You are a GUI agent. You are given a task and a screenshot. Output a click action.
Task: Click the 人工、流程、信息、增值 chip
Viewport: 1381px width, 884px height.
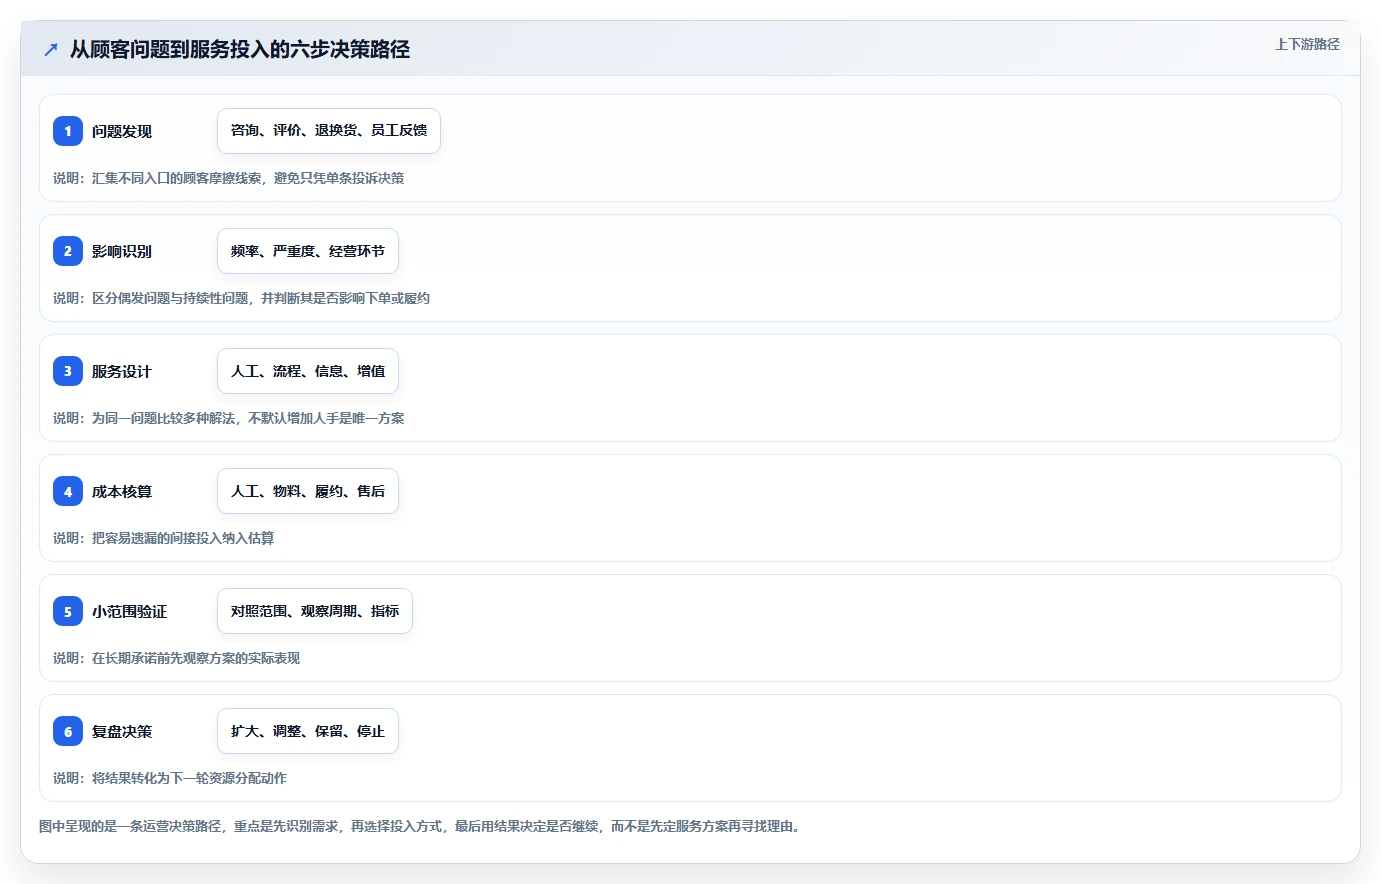[x=308, y=371]
